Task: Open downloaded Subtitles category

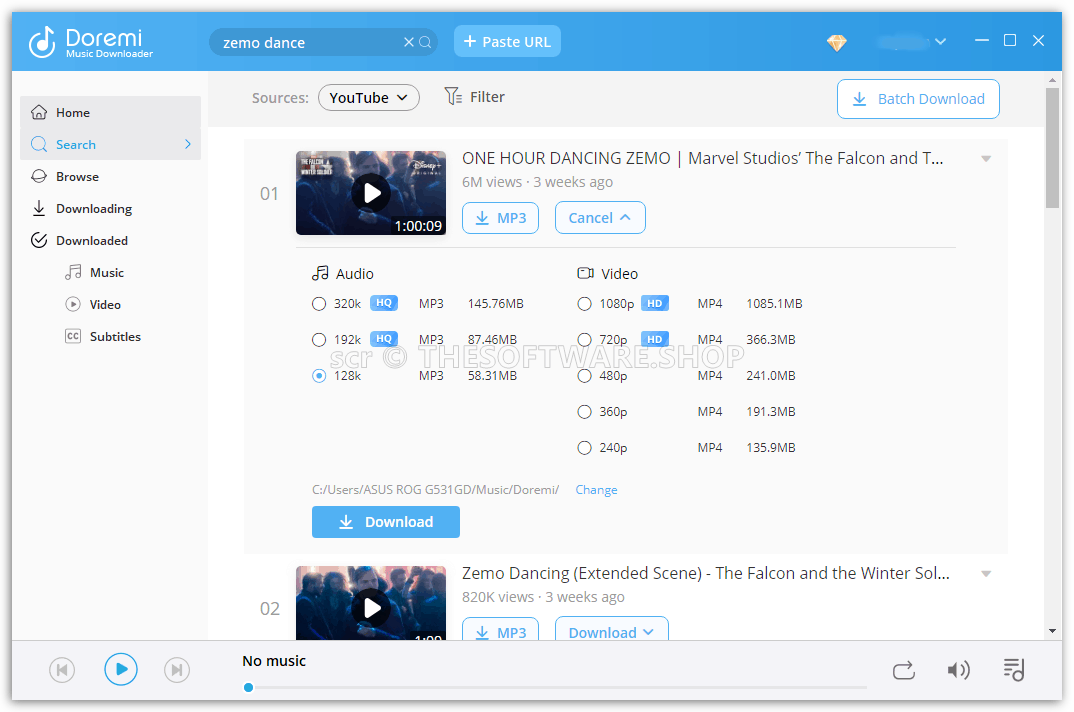Action: click(x=103, y=336)
